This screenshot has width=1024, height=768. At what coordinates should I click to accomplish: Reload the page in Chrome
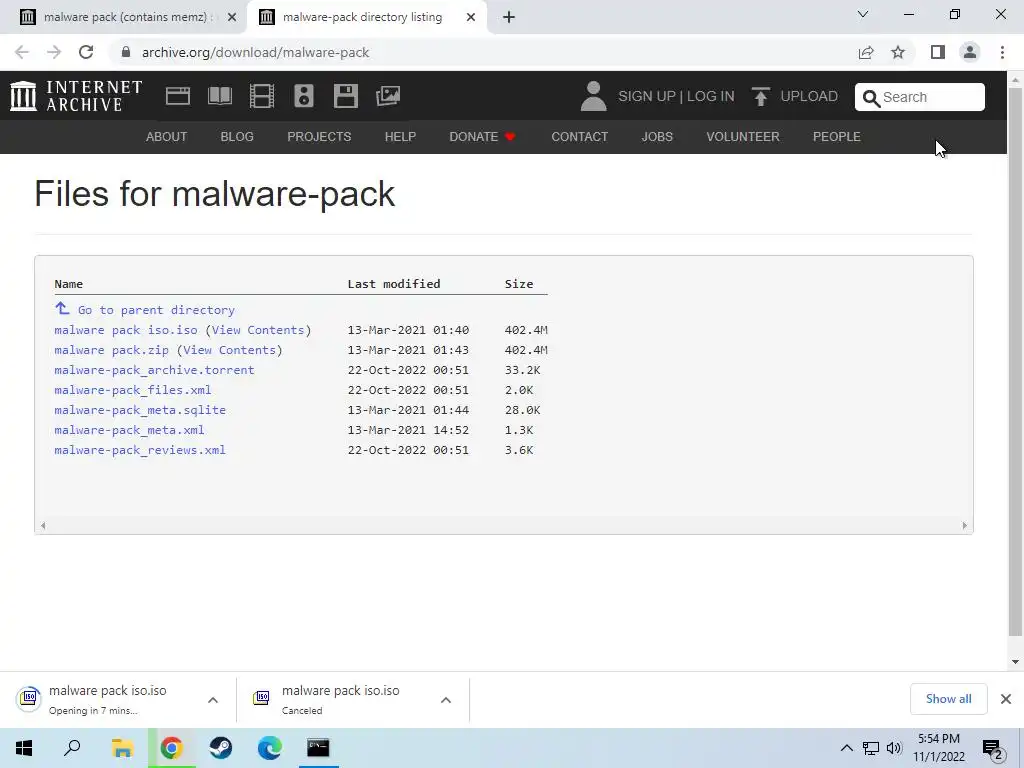pos(86,52)
